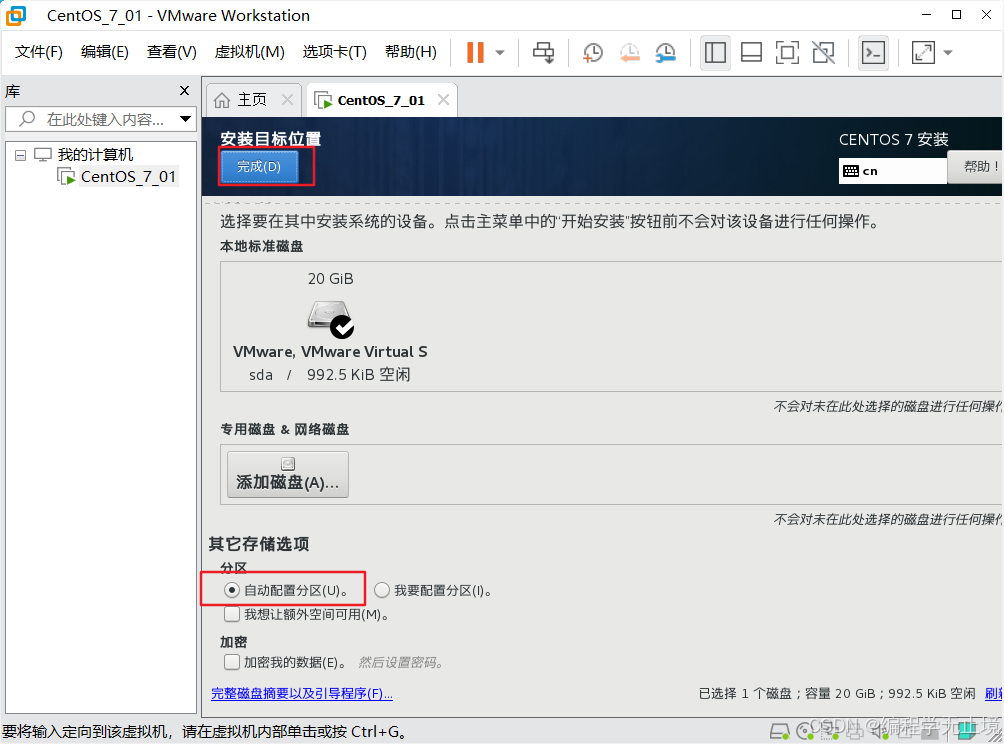Screen dimensions: 1004x744
Task: Toggle the thumbnail bar view
Action: (x=751, y=53)
